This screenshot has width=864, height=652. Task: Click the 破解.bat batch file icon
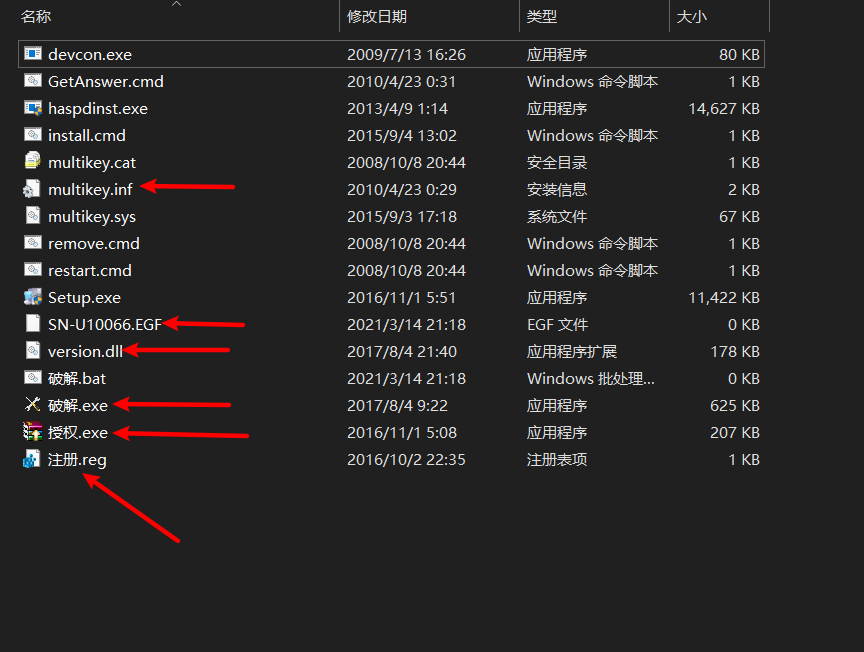point(33,378)
